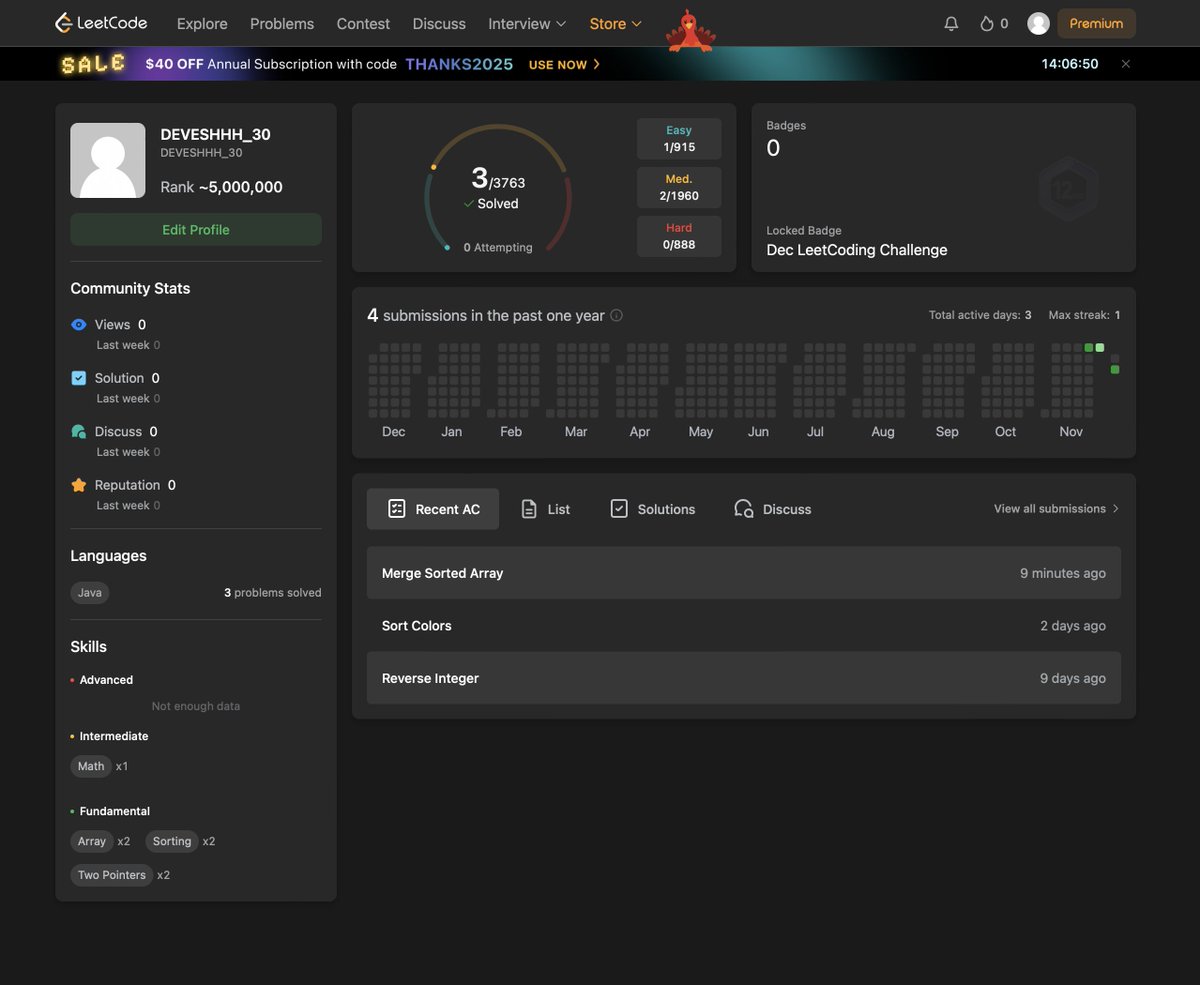Image resolution: width=1200 pixels, height=985 pixels.
Task: Click the Reputation star icon
Action: click(79, 485)
